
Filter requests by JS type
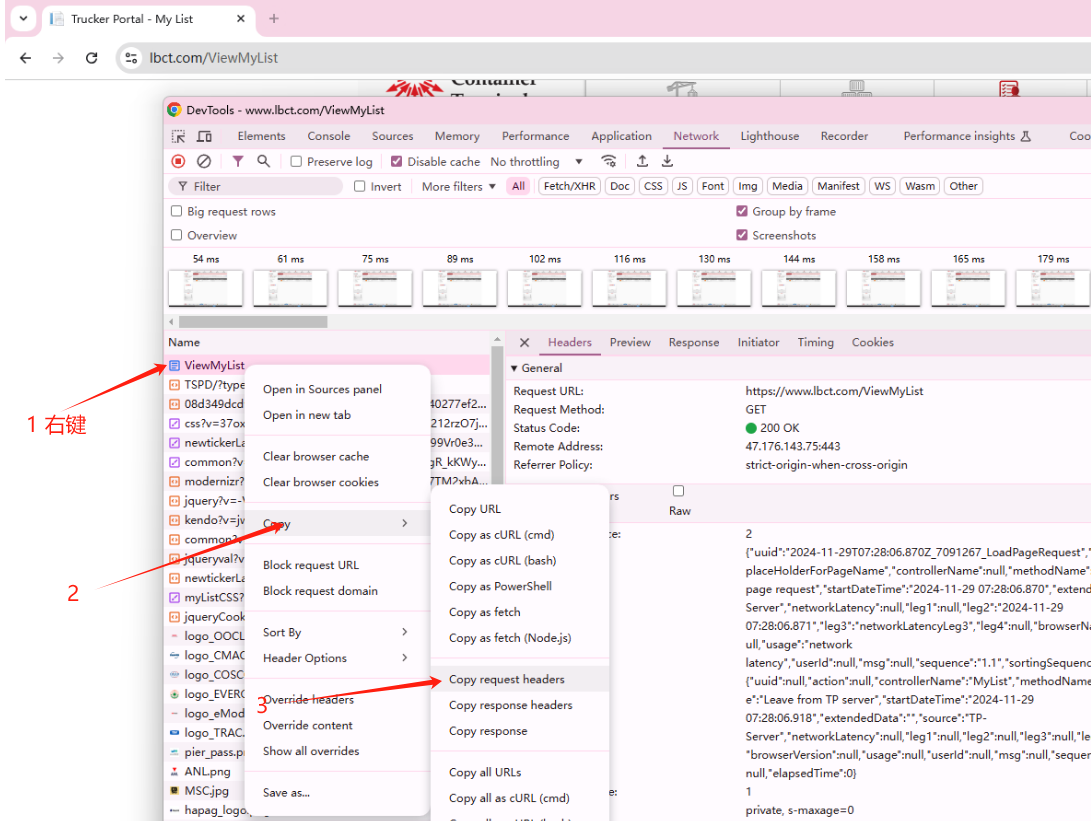click(682, 186)
